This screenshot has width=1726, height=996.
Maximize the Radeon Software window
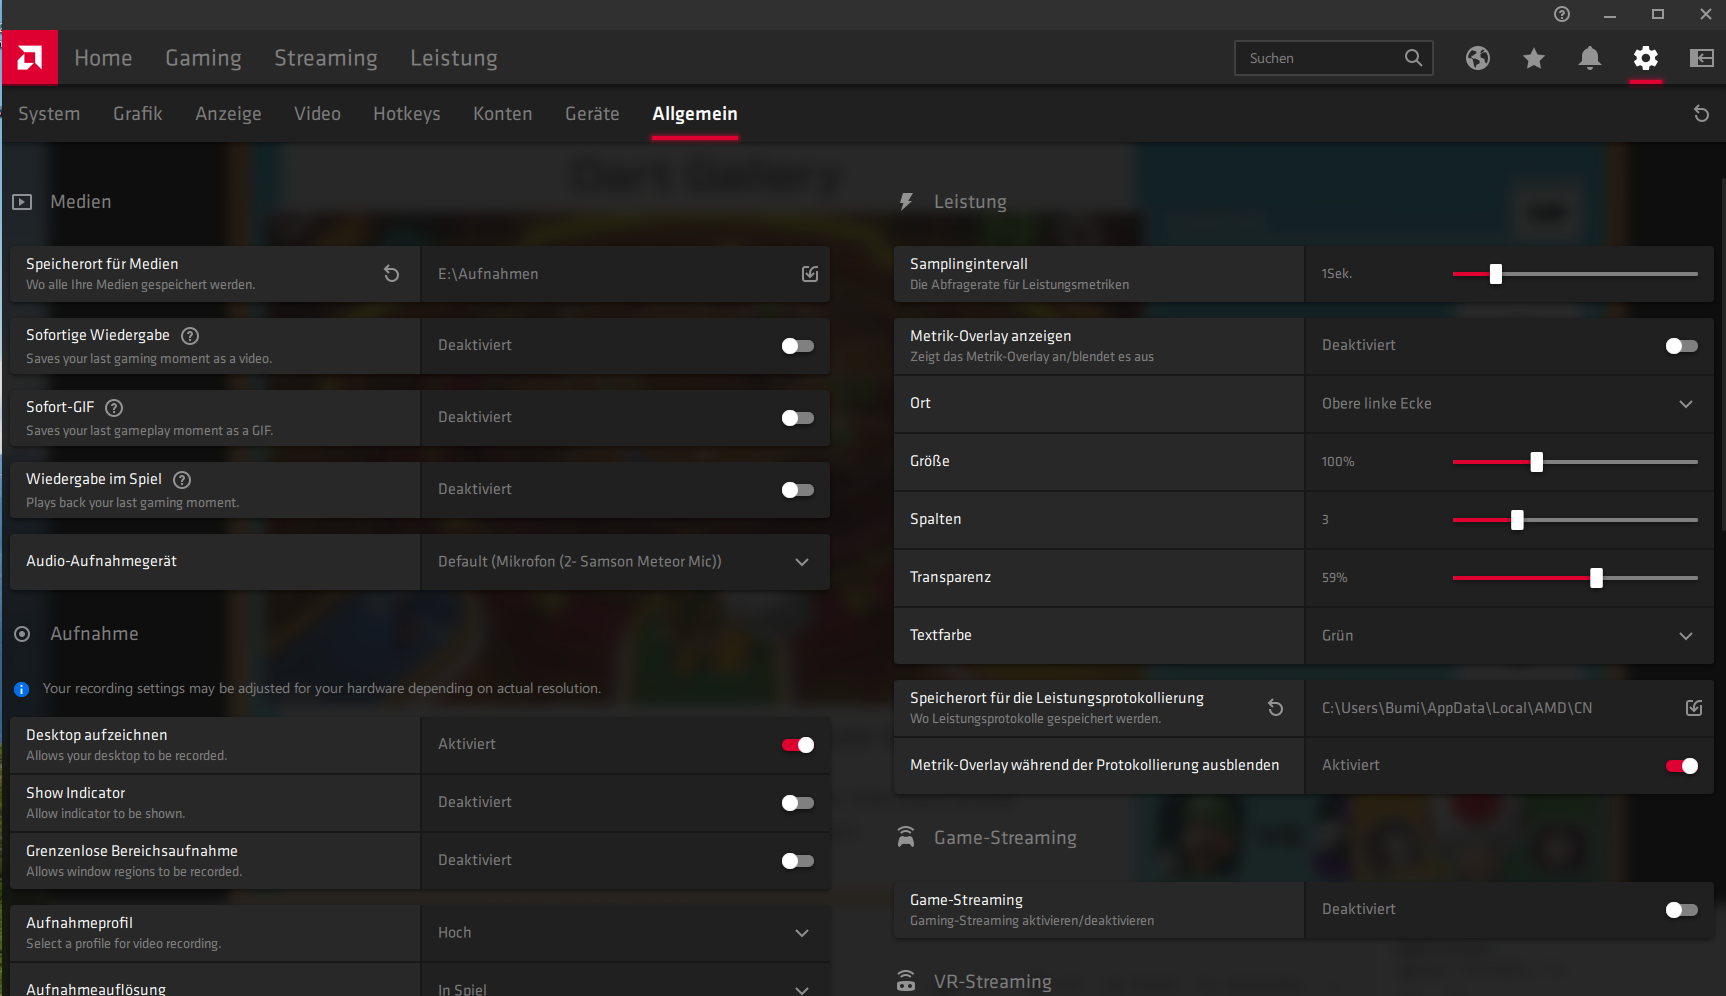pos(1658,14)
